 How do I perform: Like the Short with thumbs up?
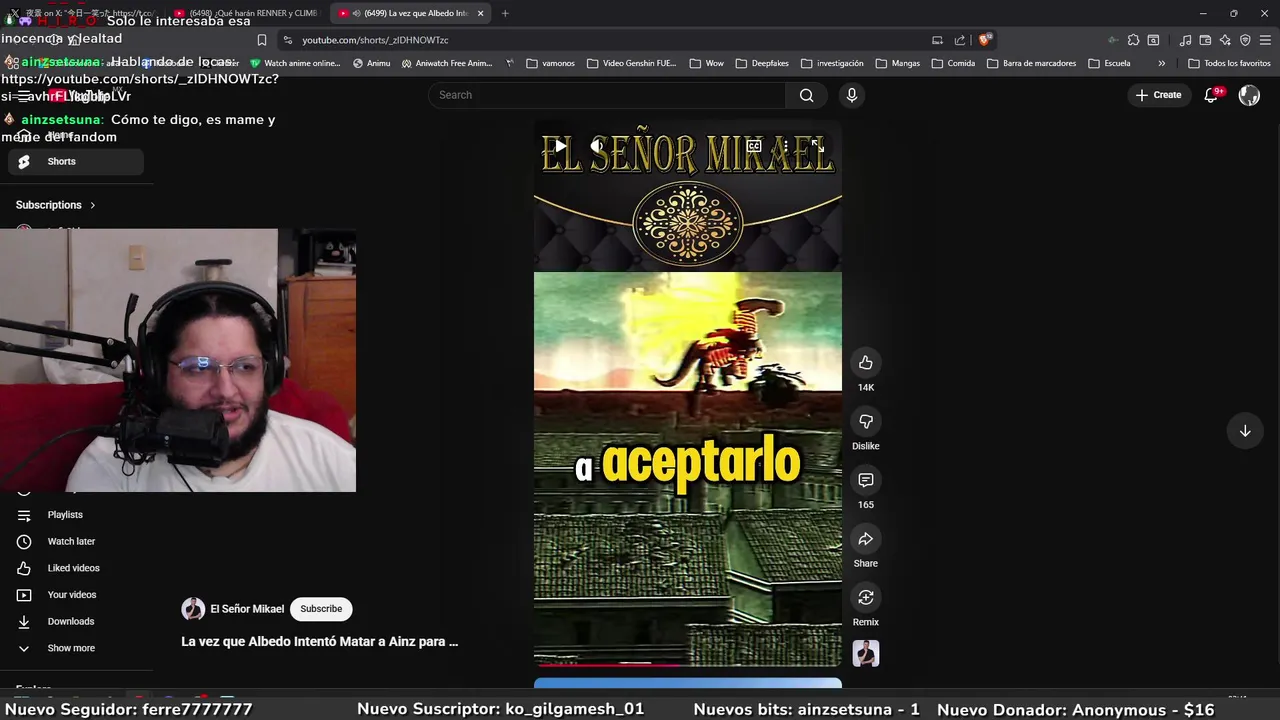coord(866,363)
